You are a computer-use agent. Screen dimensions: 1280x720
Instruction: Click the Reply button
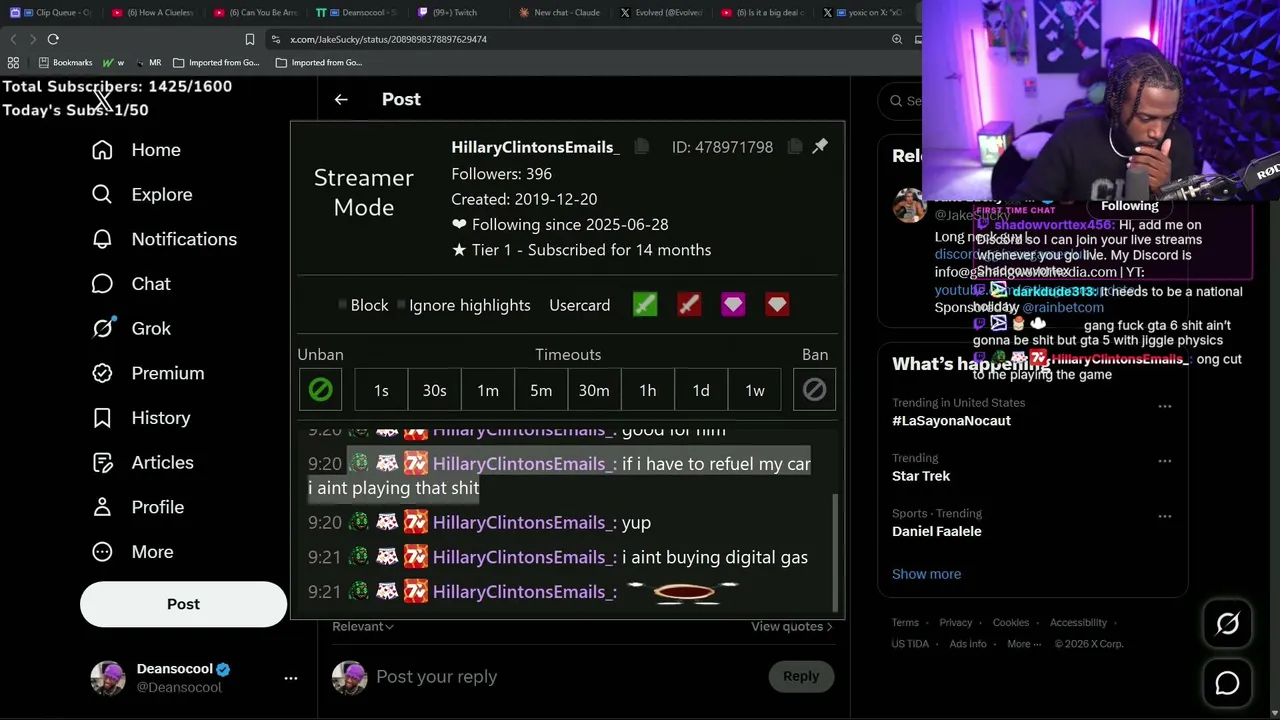(x=801, y=676)
